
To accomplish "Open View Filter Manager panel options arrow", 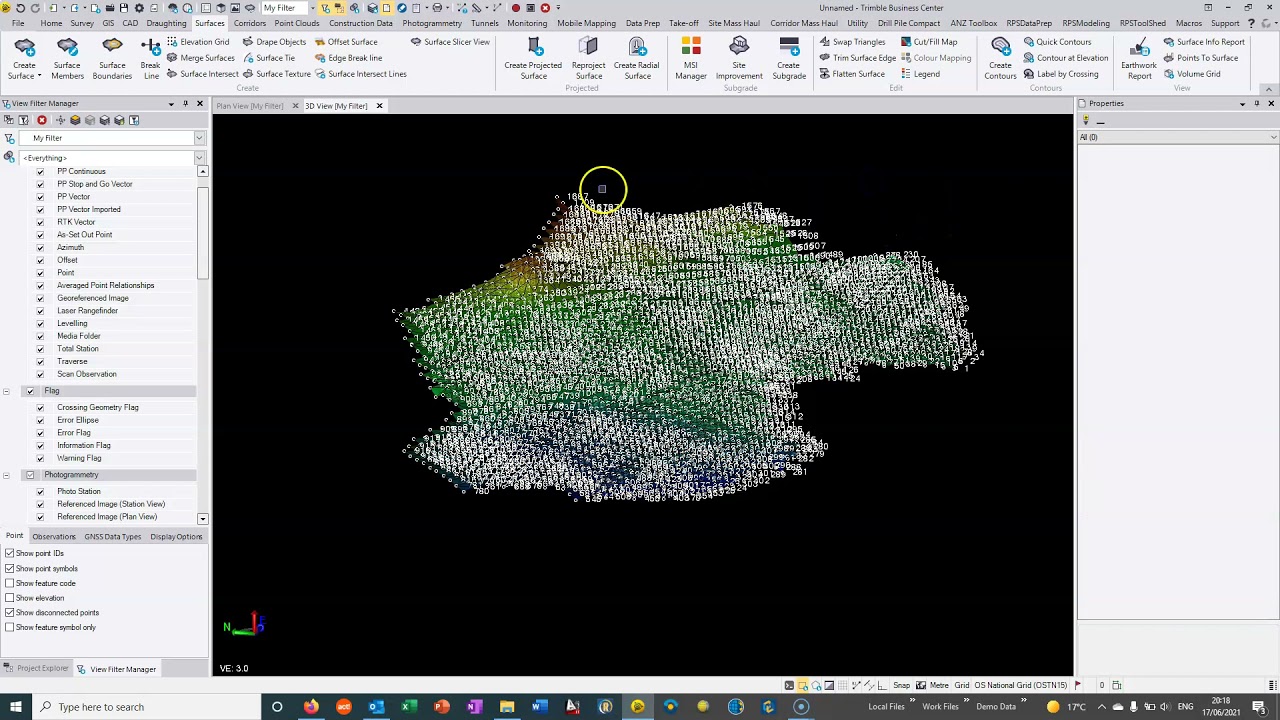I will (171, 104).
